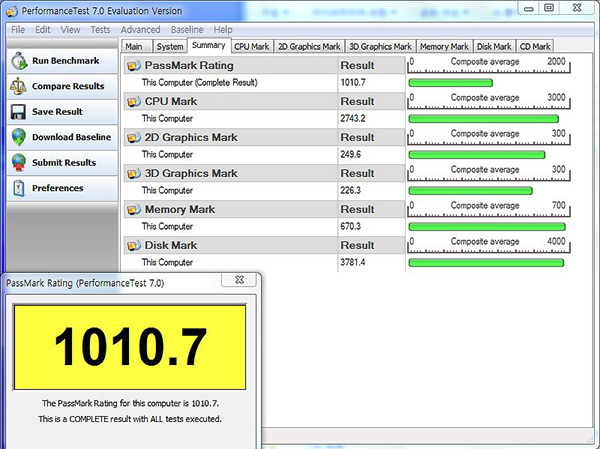Open the View menu
The width and height of the screenshot is (600, 449).
70,29
